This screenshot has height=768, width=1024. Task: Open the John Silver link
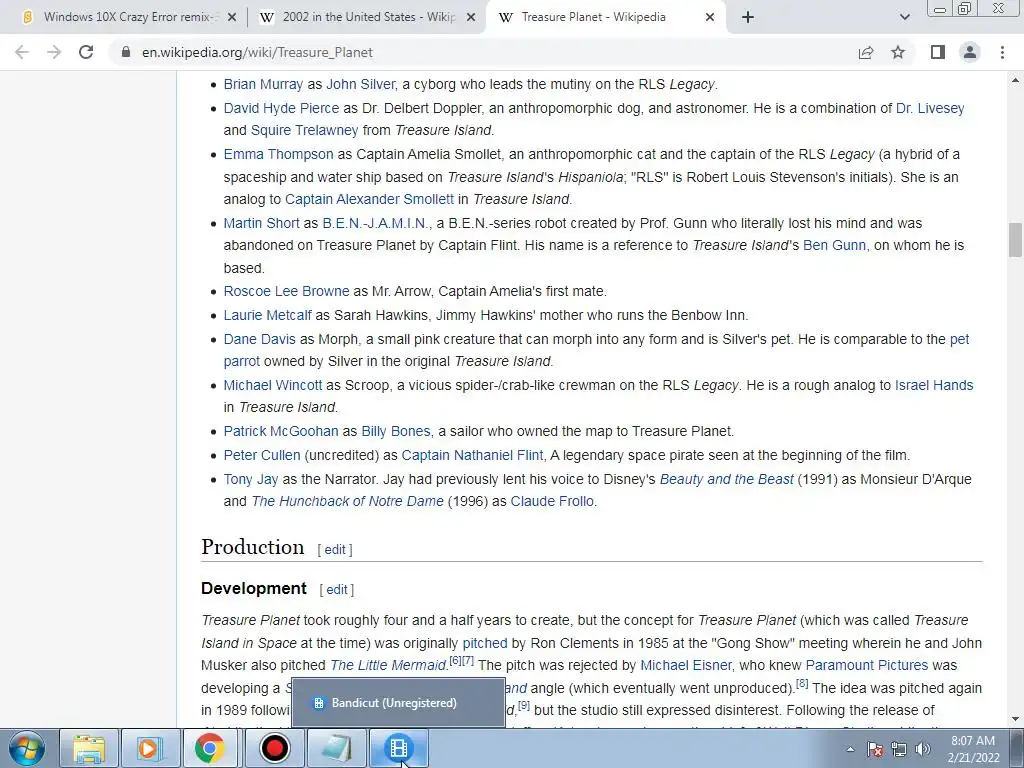360,84
